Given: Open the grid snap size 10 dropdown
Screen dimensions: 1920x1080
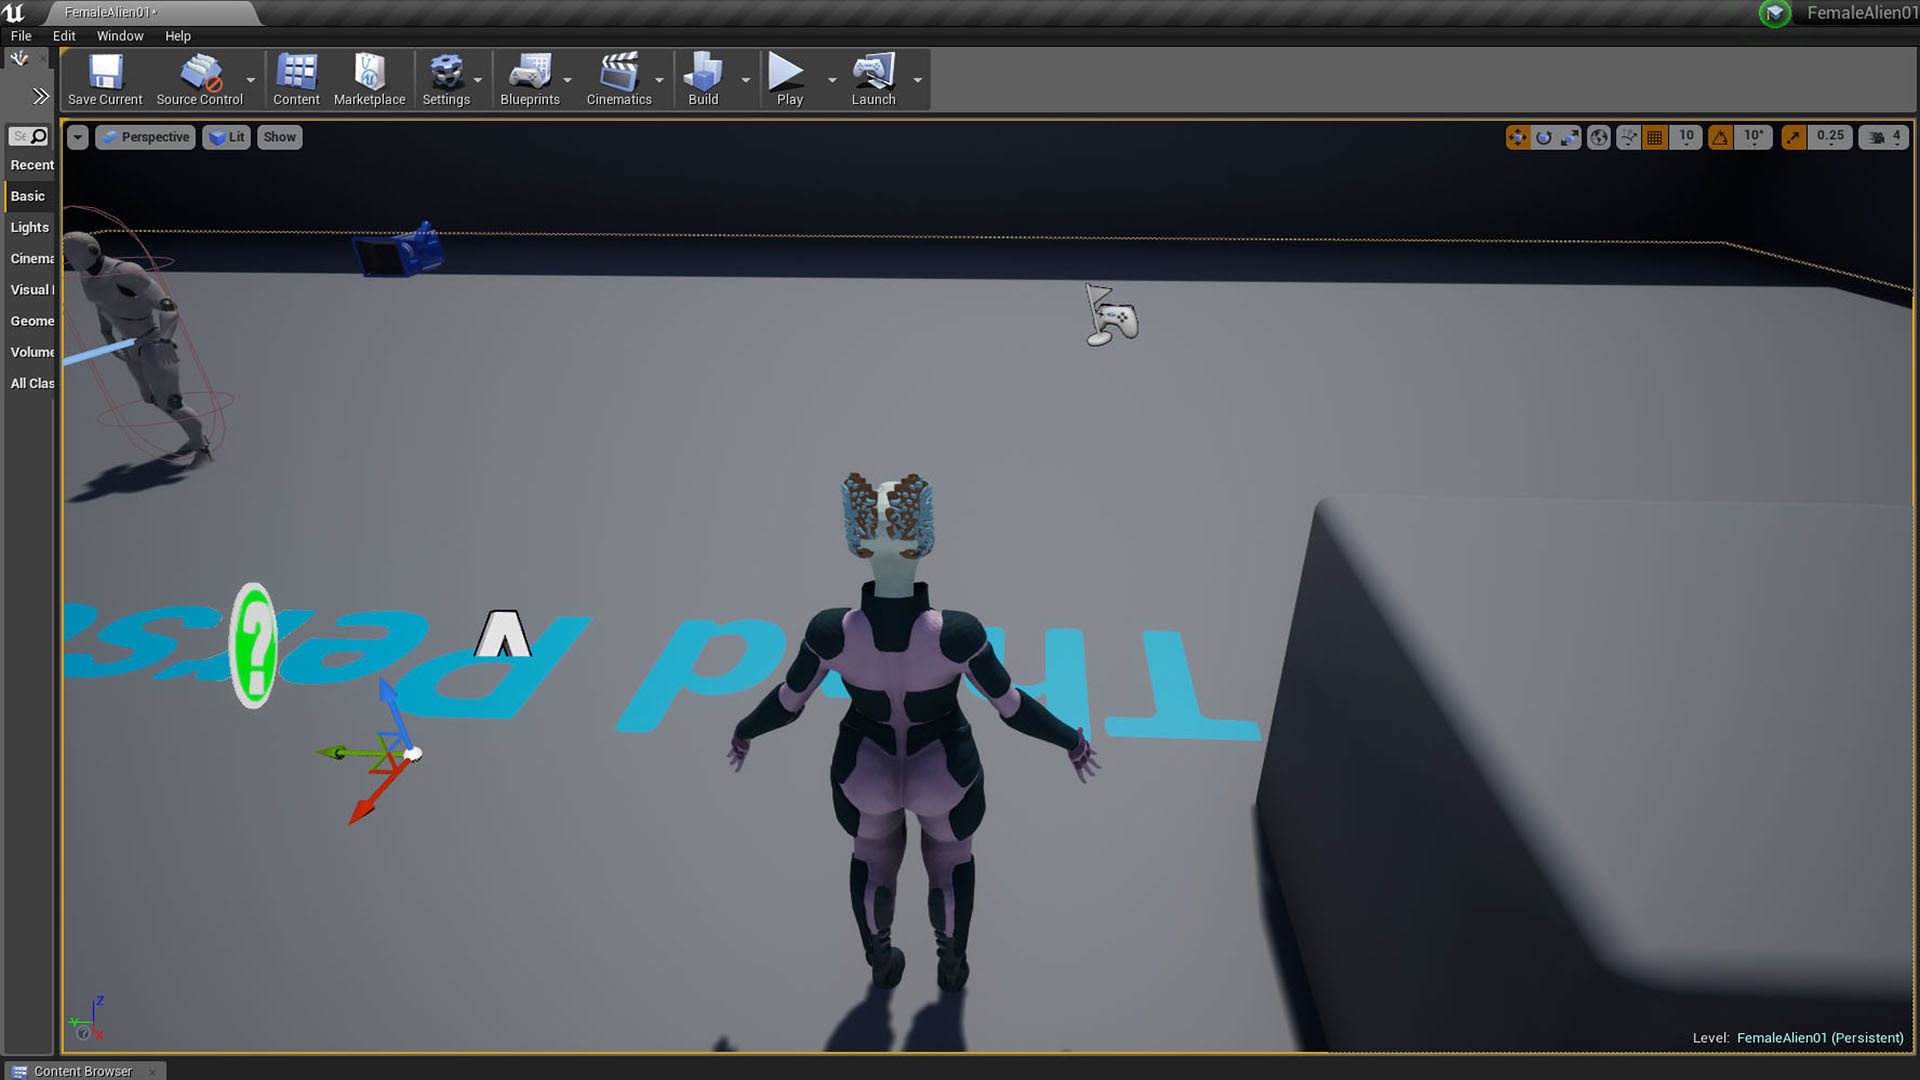Looking at the screenshot, I should [1686, 137].
